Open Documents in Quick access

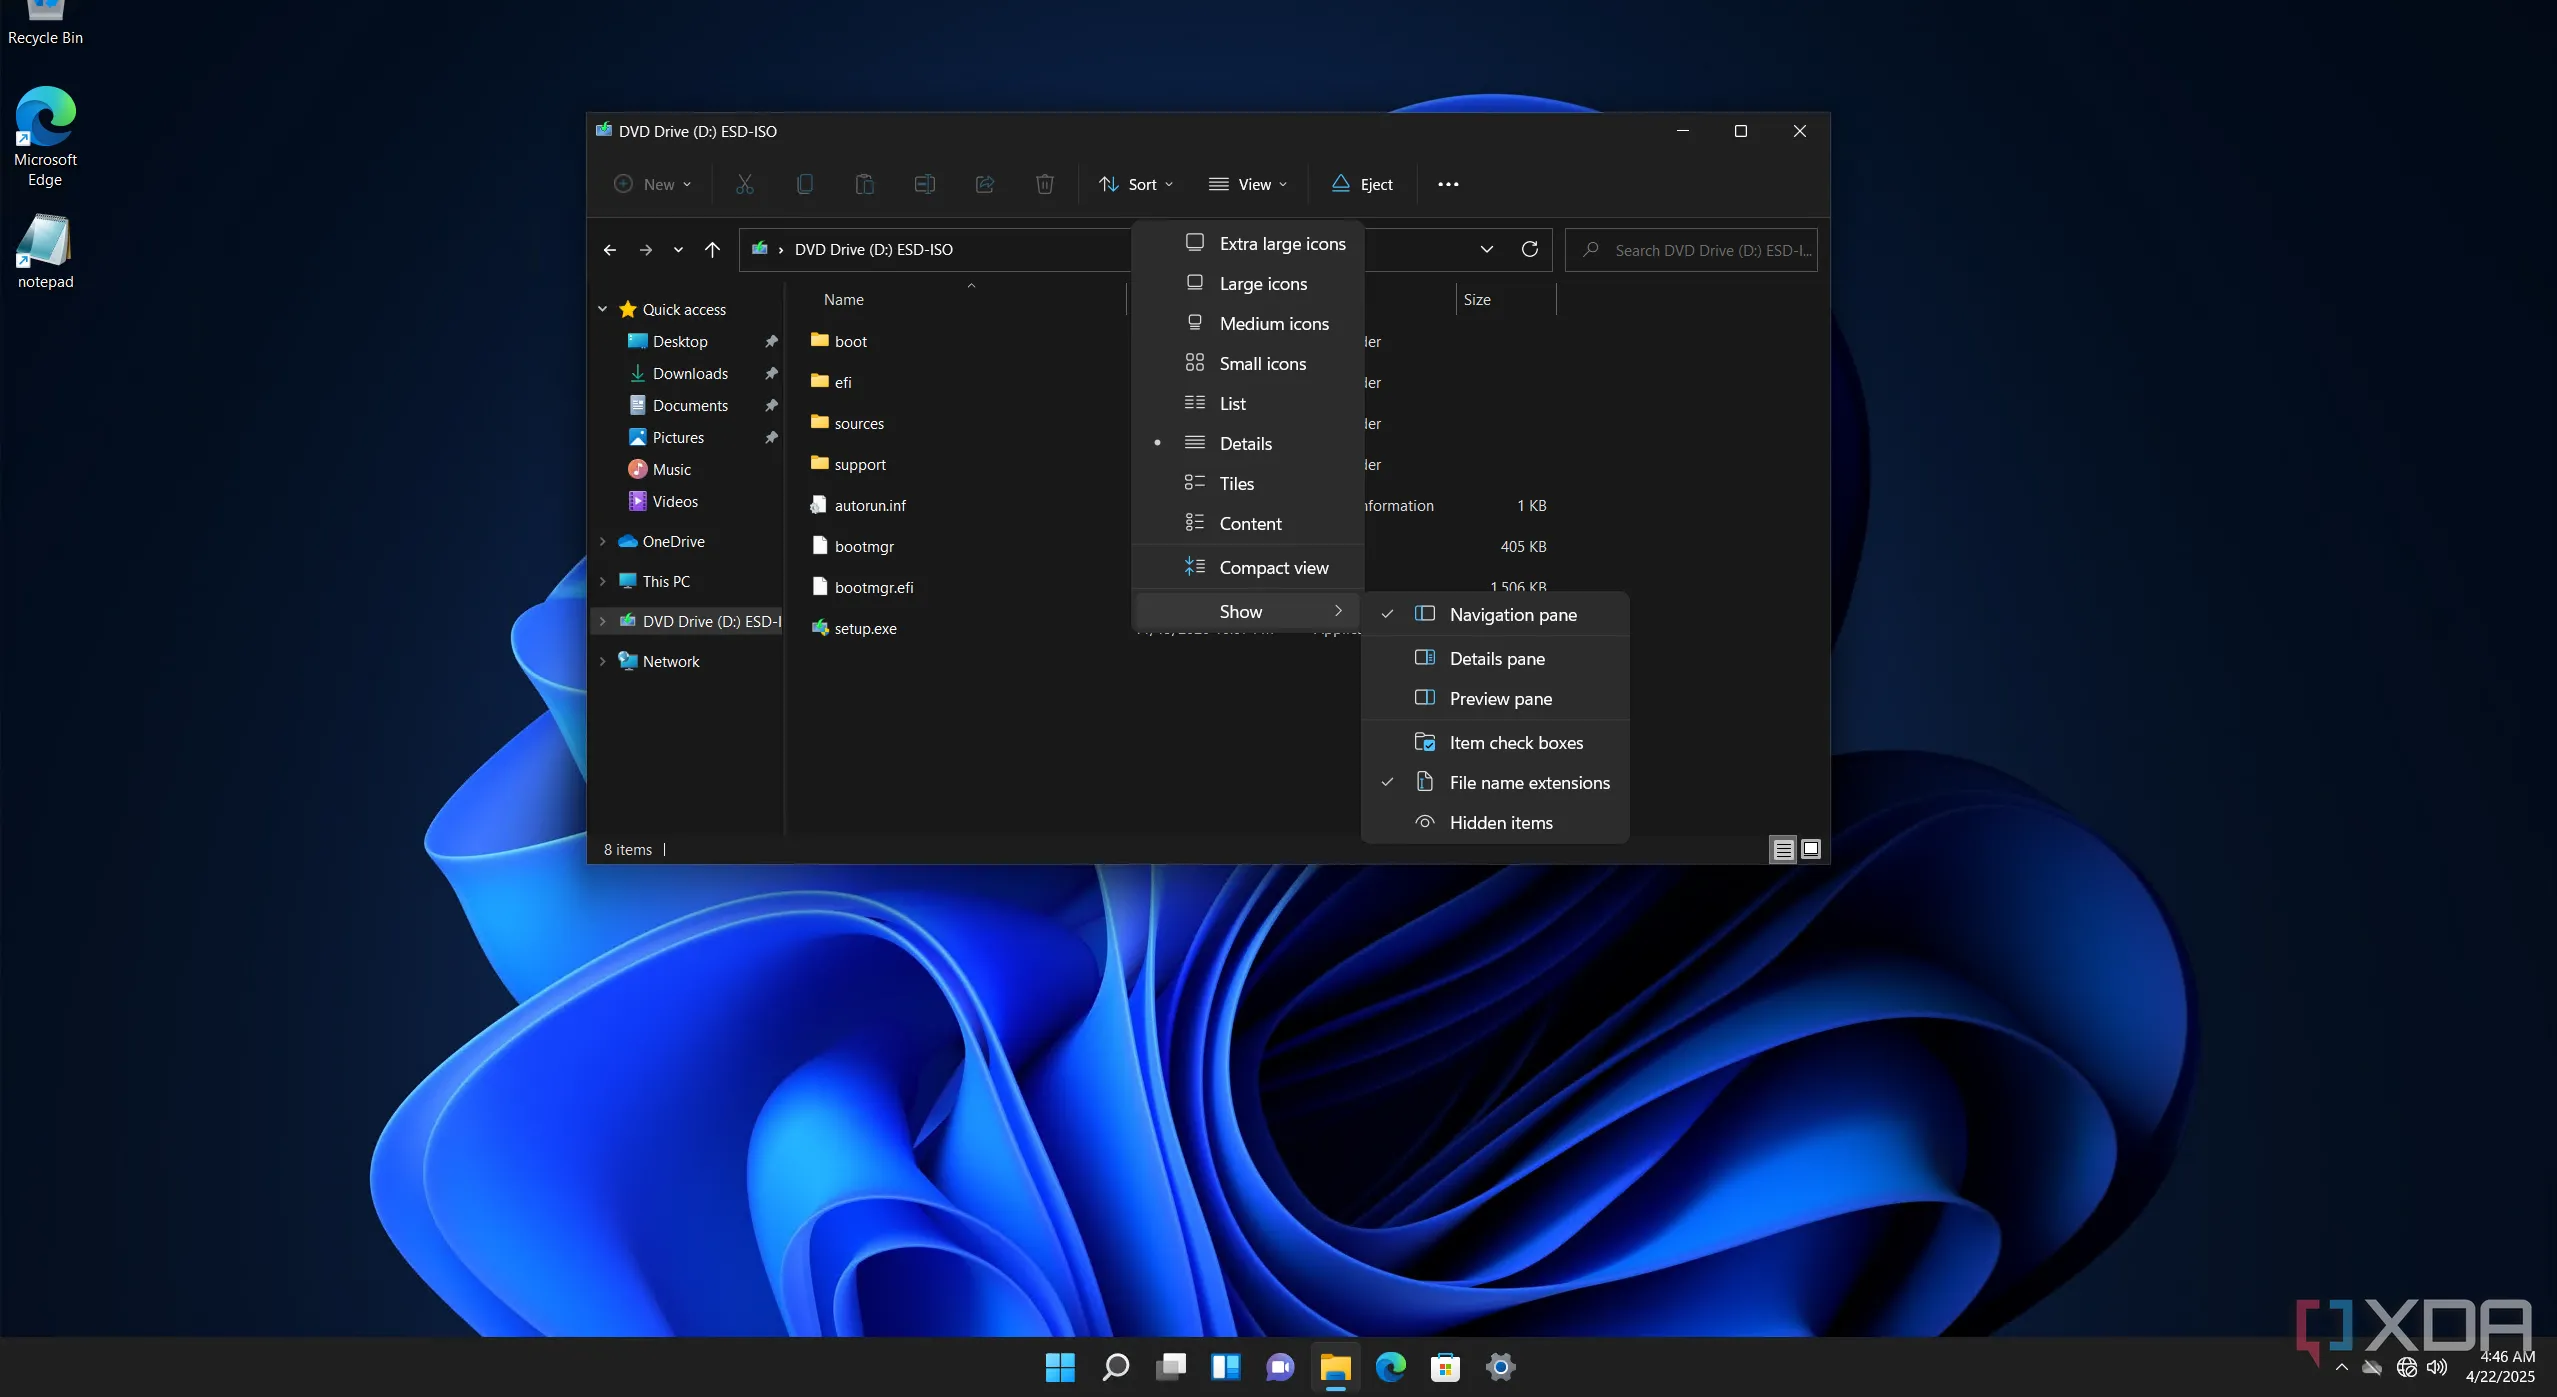(x=690, y=406)
